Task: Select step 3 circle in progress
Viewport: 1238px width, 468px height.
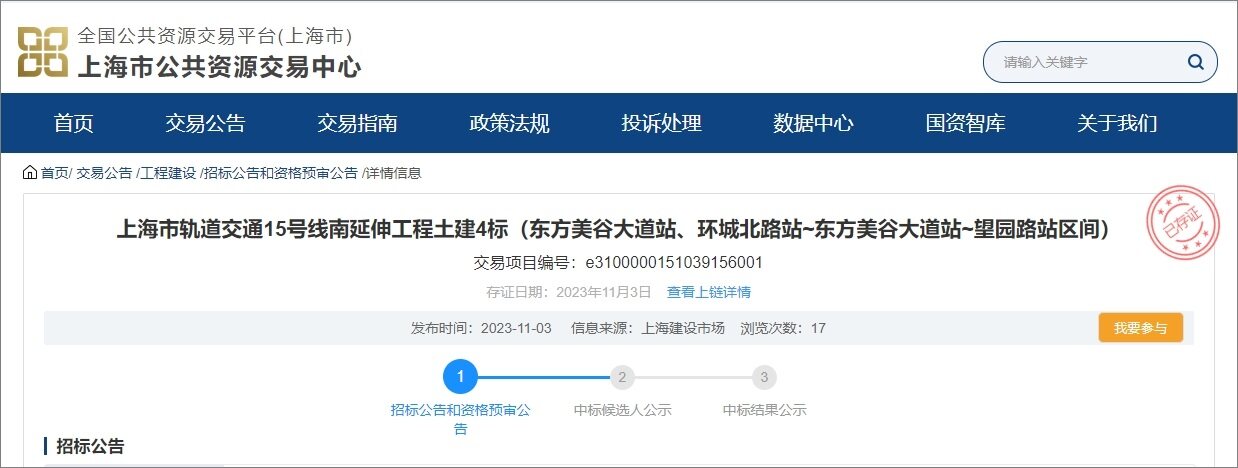Action: [x=764, y=377]
